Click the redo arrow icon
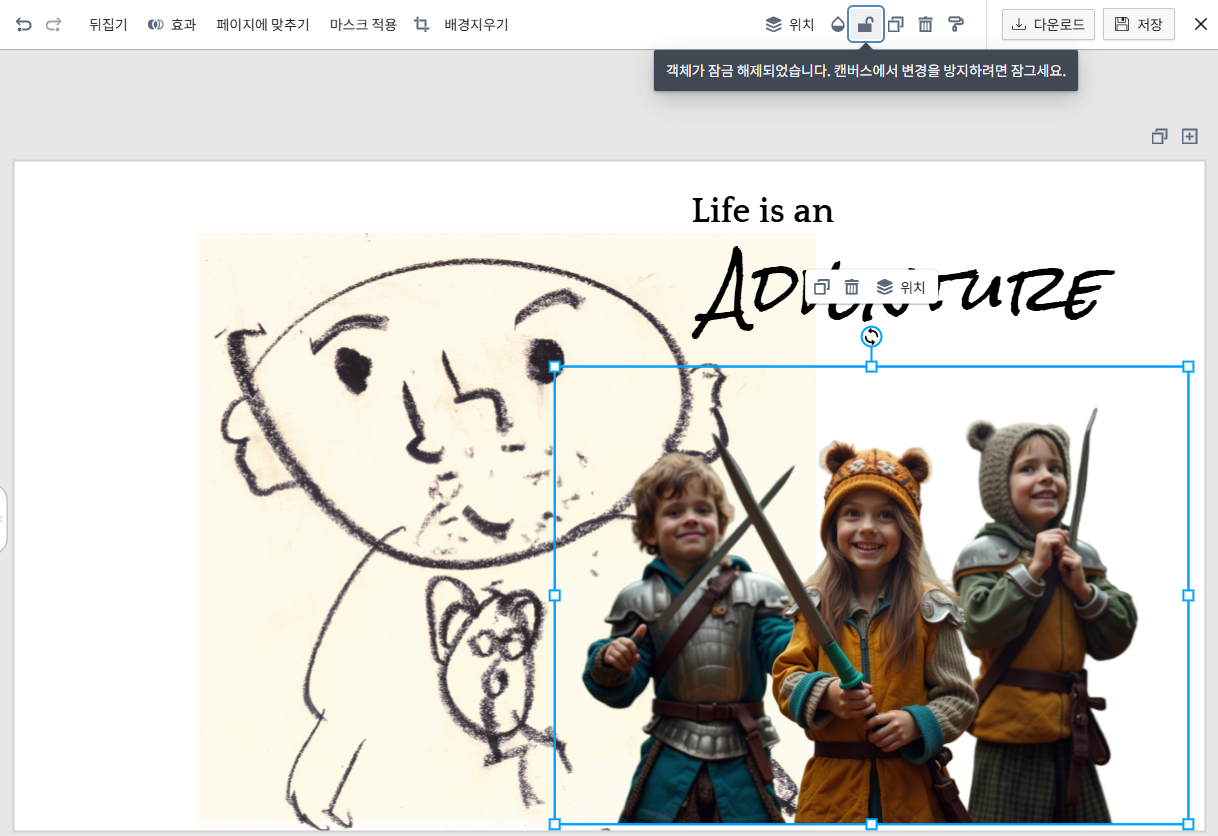 point(54,24)
